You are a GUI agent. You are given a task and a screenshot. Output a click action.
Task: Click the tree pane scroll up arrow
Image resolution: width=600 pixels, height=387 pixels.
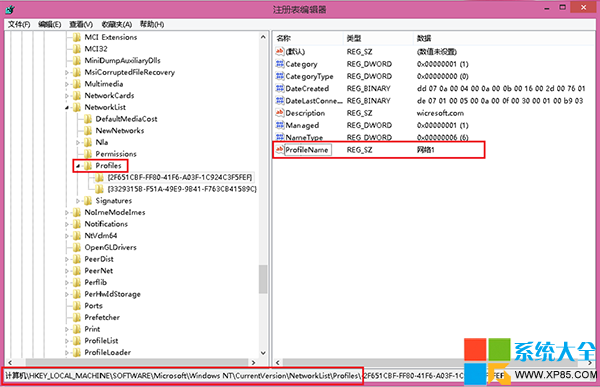263,37
